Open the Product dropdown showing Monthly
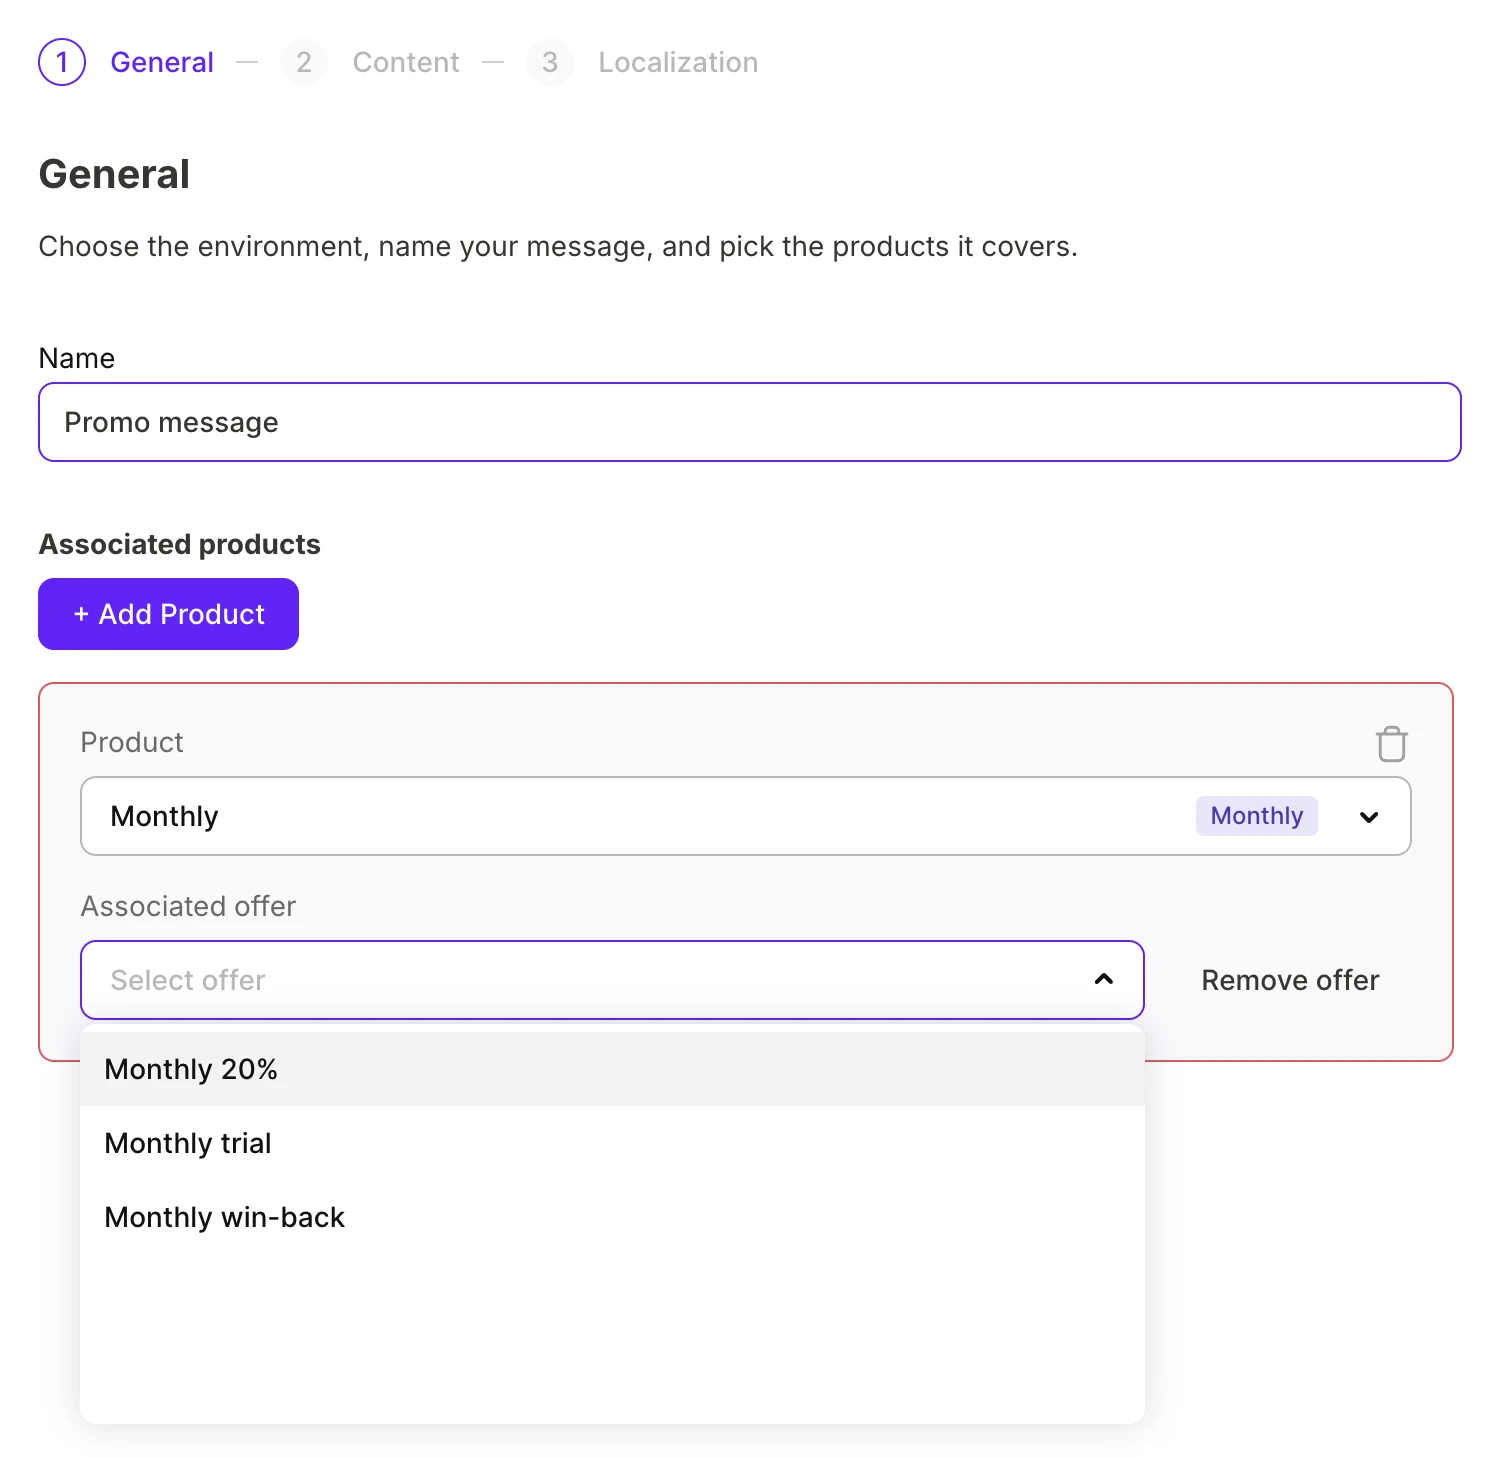The width and height of the screenshot is (1500, 1458). click(x=746, y=816)
